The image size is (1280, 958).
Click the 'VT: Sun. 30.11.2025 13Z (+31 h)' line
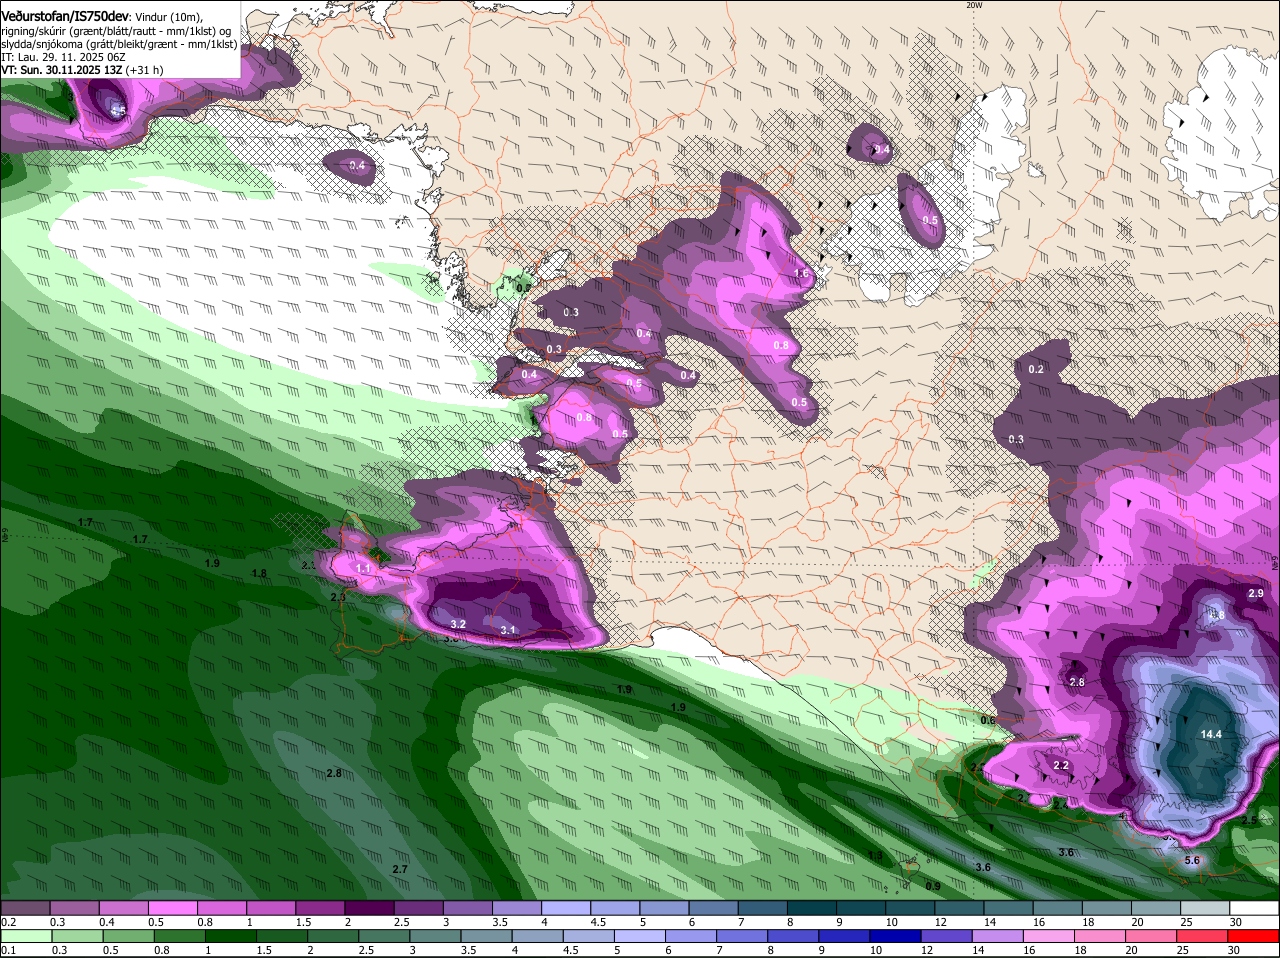[x=82, y=70]
